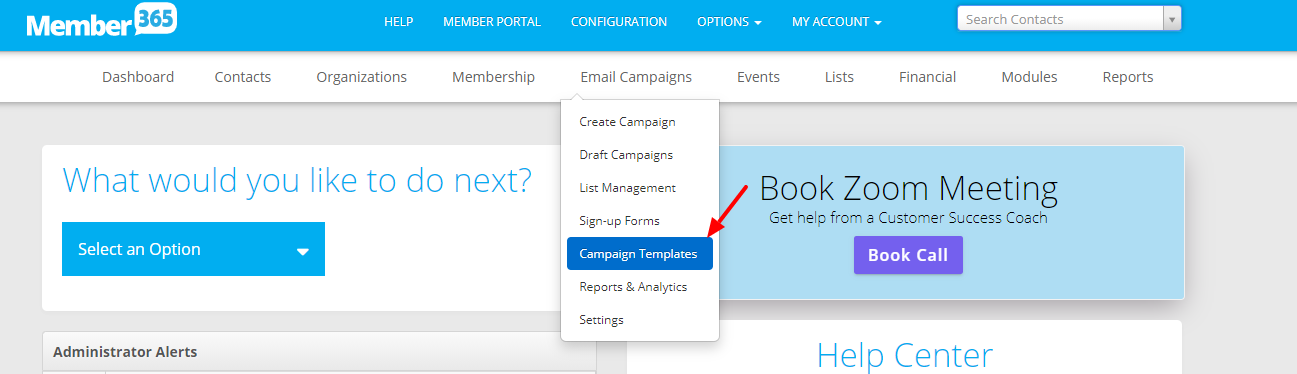Image resolution: width=1297 pixels, height=374 pixels.
Task: Click the Help Center heading
Action: (905, 355)
